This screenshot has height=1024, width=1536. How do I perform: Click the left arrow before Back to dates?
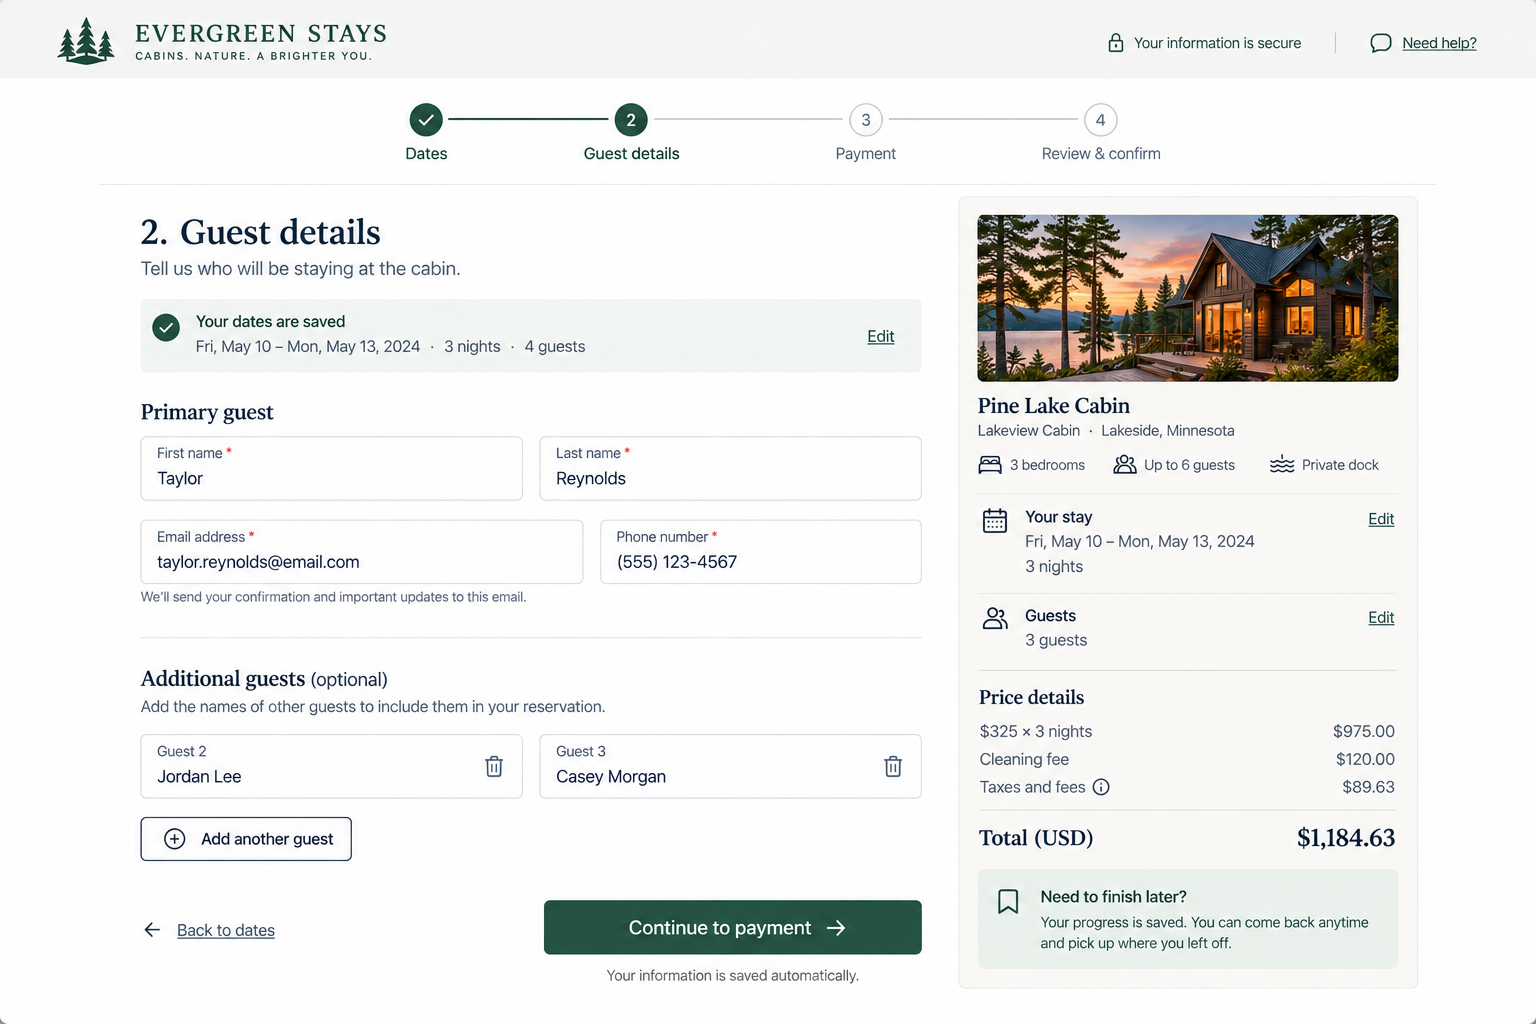[152, 930]
